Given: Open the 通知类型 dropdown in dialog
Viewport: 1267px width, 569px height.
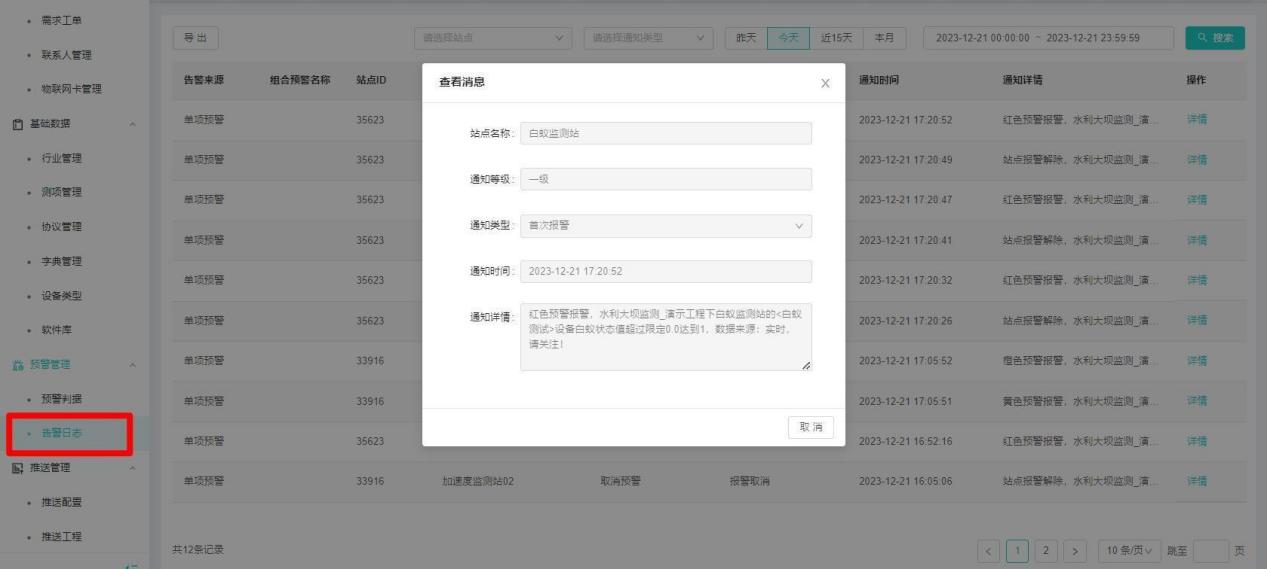Looking at the screenshot, I should pyautogui.click(x=665, y=226).
